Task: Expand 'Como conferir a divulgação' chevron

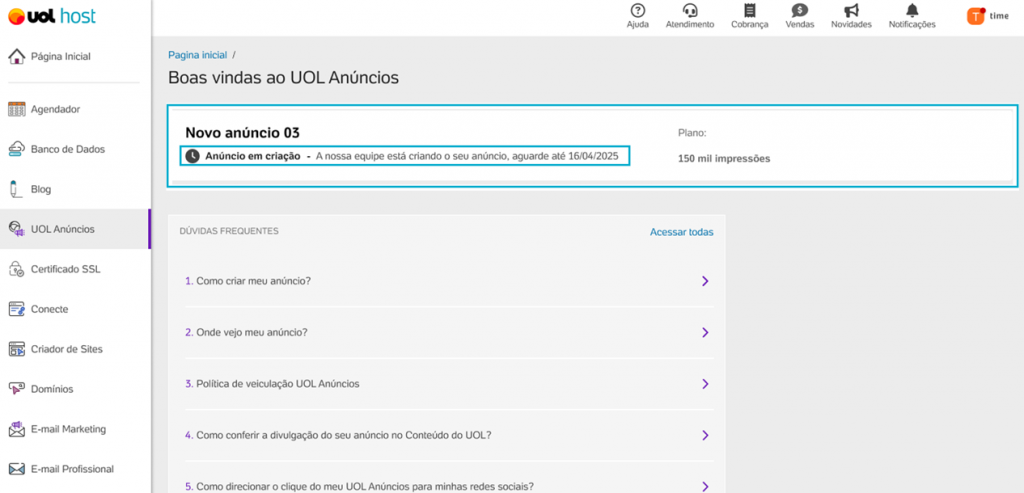Action: (705, 435)
